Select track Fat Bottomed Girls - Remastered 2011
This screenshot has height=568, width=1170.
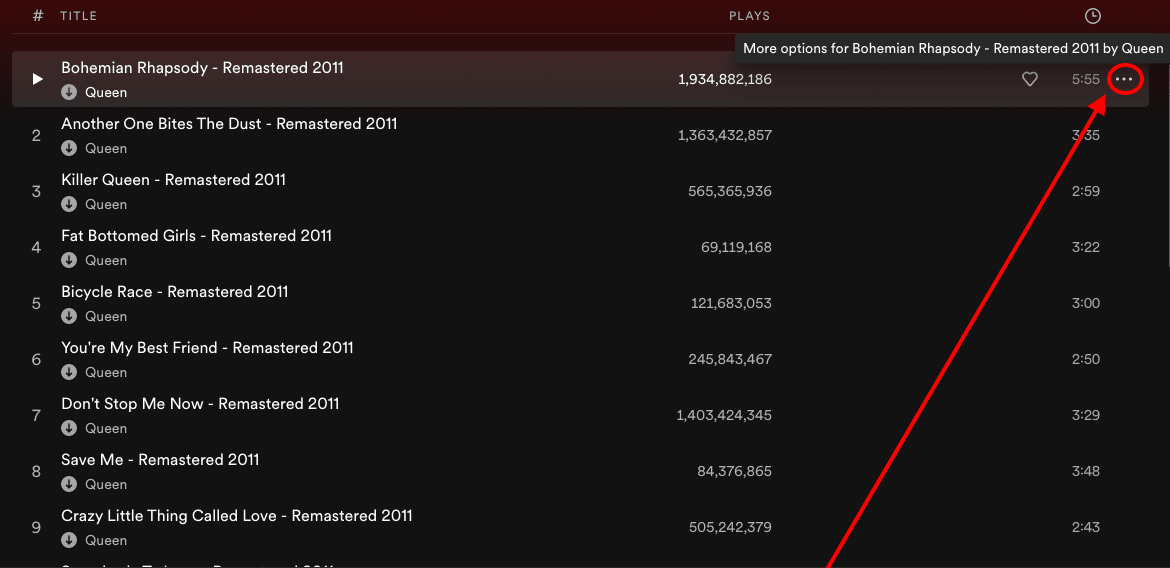tap(196, 236)
